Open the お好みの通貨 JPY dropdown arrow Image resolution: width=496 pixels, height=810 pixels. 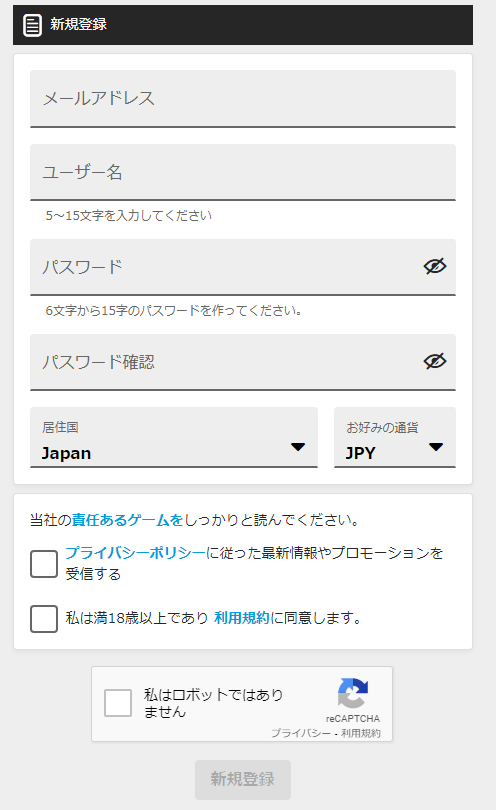pyautogui.click(x=436, y=447)
